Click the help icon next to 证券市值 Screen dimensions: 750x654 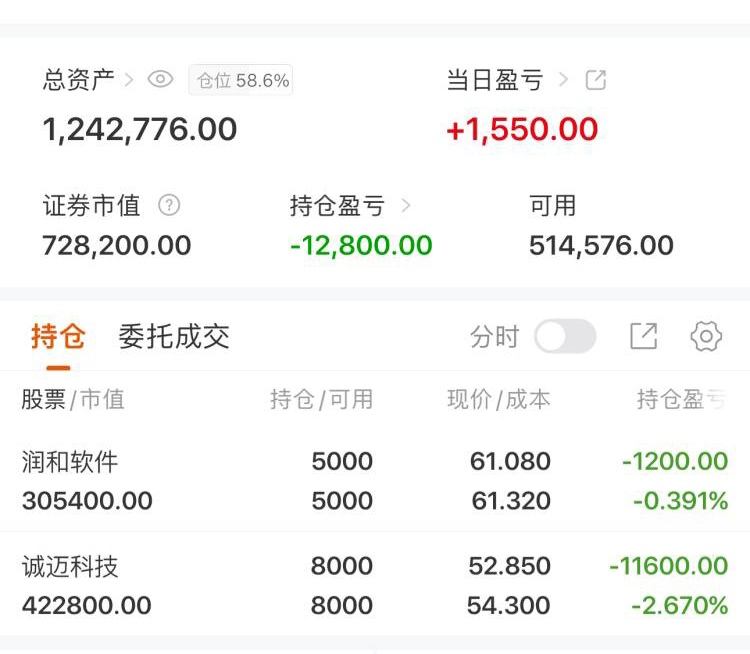pos(170,206)
